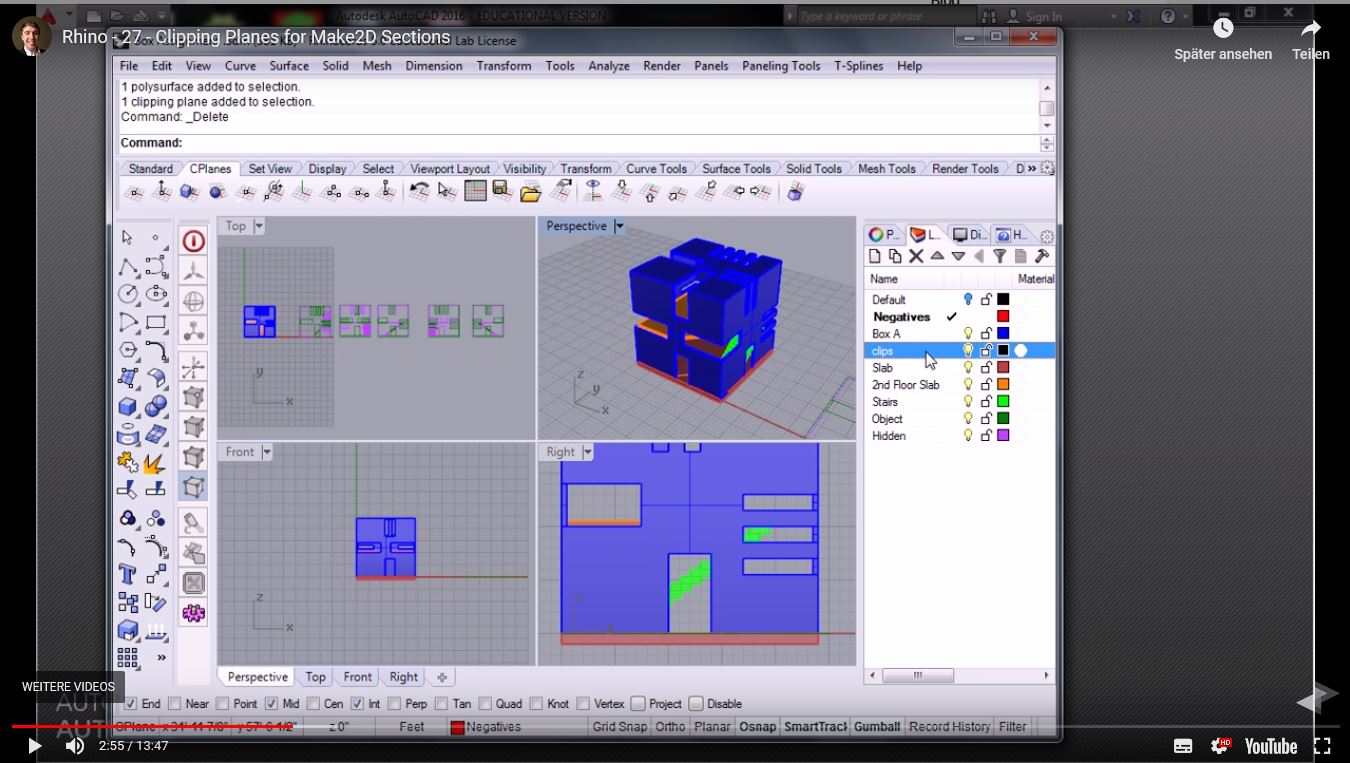Open the Paneling Tools menu
Viewport: 1350px width, 763px height.
(x=781, y=66)
